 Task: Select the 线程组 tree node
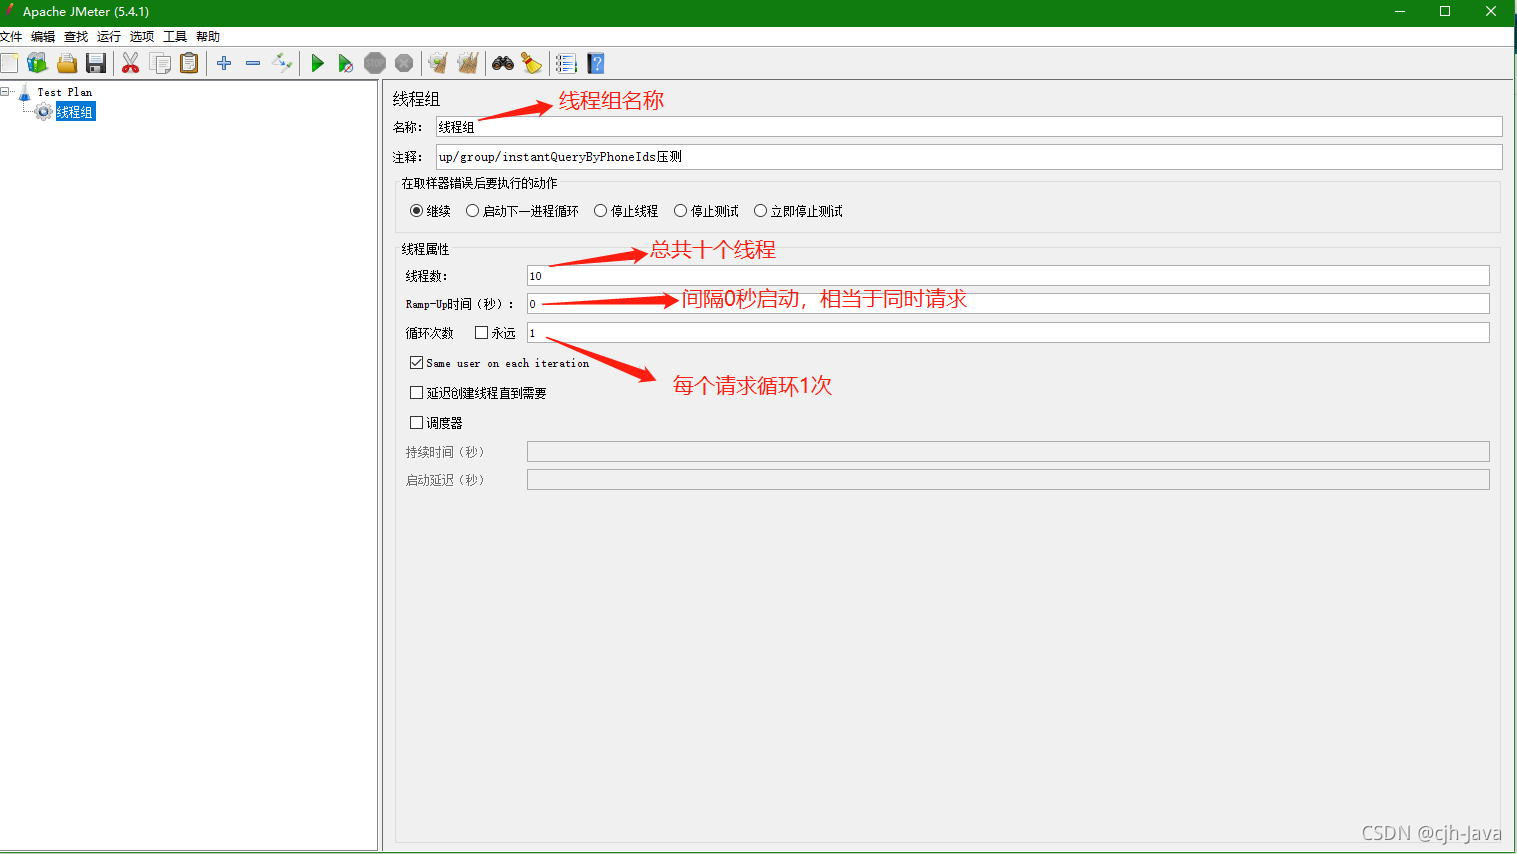point(75,112)
